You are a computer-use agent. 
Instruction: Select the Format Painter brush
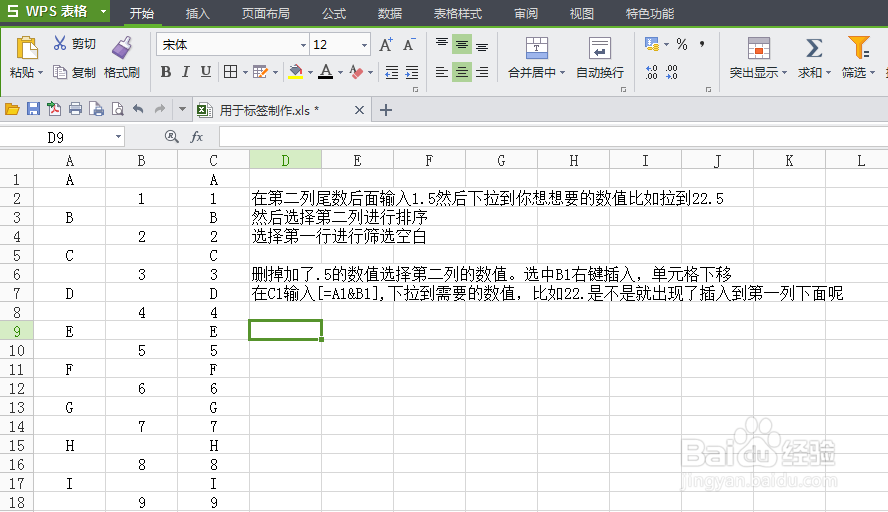[x=122, y=48]
